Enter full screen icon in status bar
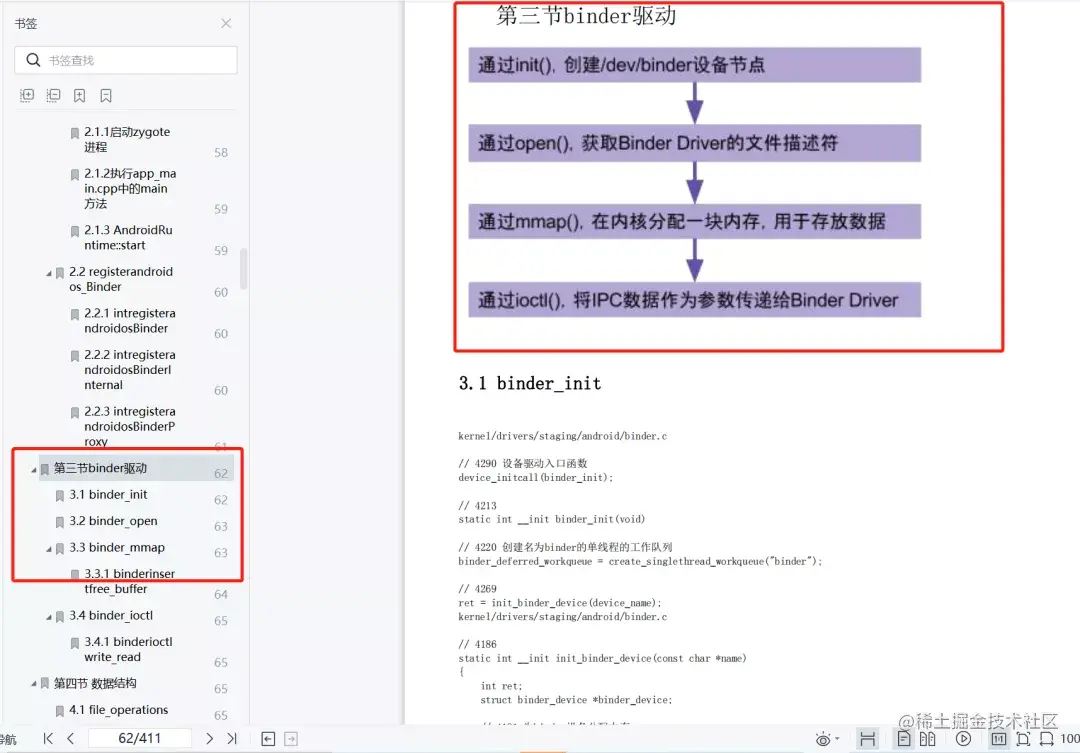 [1047, 739]
